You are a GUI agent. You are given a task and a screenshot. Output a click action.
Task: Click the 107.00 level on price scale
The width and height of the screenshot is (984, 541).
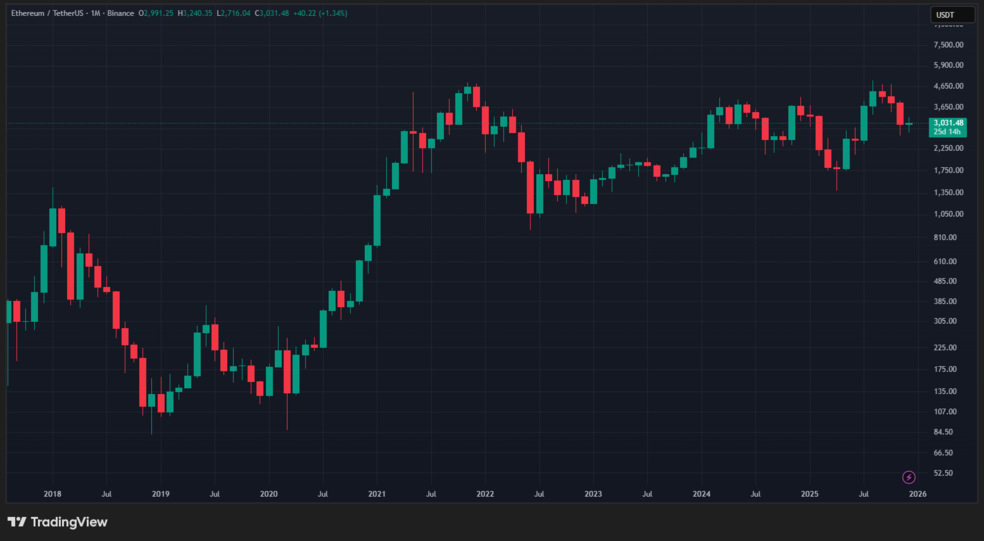coord(948,411)
